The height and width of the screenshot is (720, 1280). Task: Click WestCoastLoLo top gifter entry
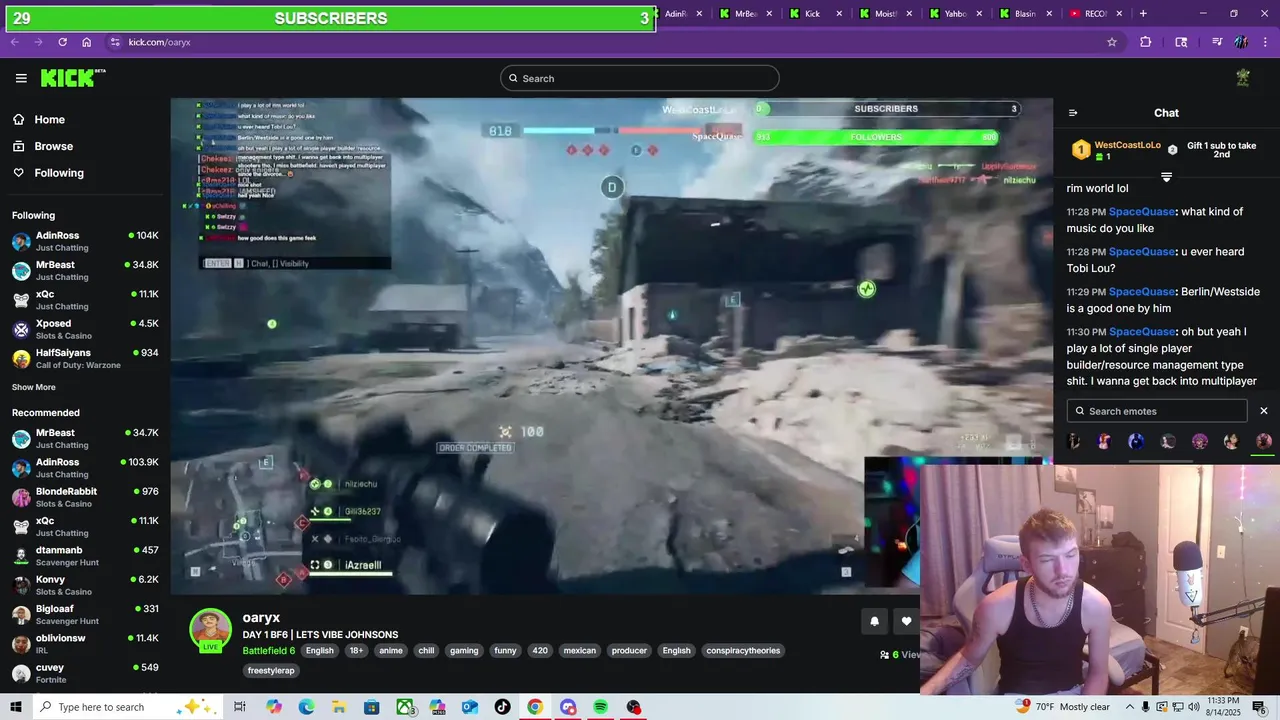click(1117, 150)
